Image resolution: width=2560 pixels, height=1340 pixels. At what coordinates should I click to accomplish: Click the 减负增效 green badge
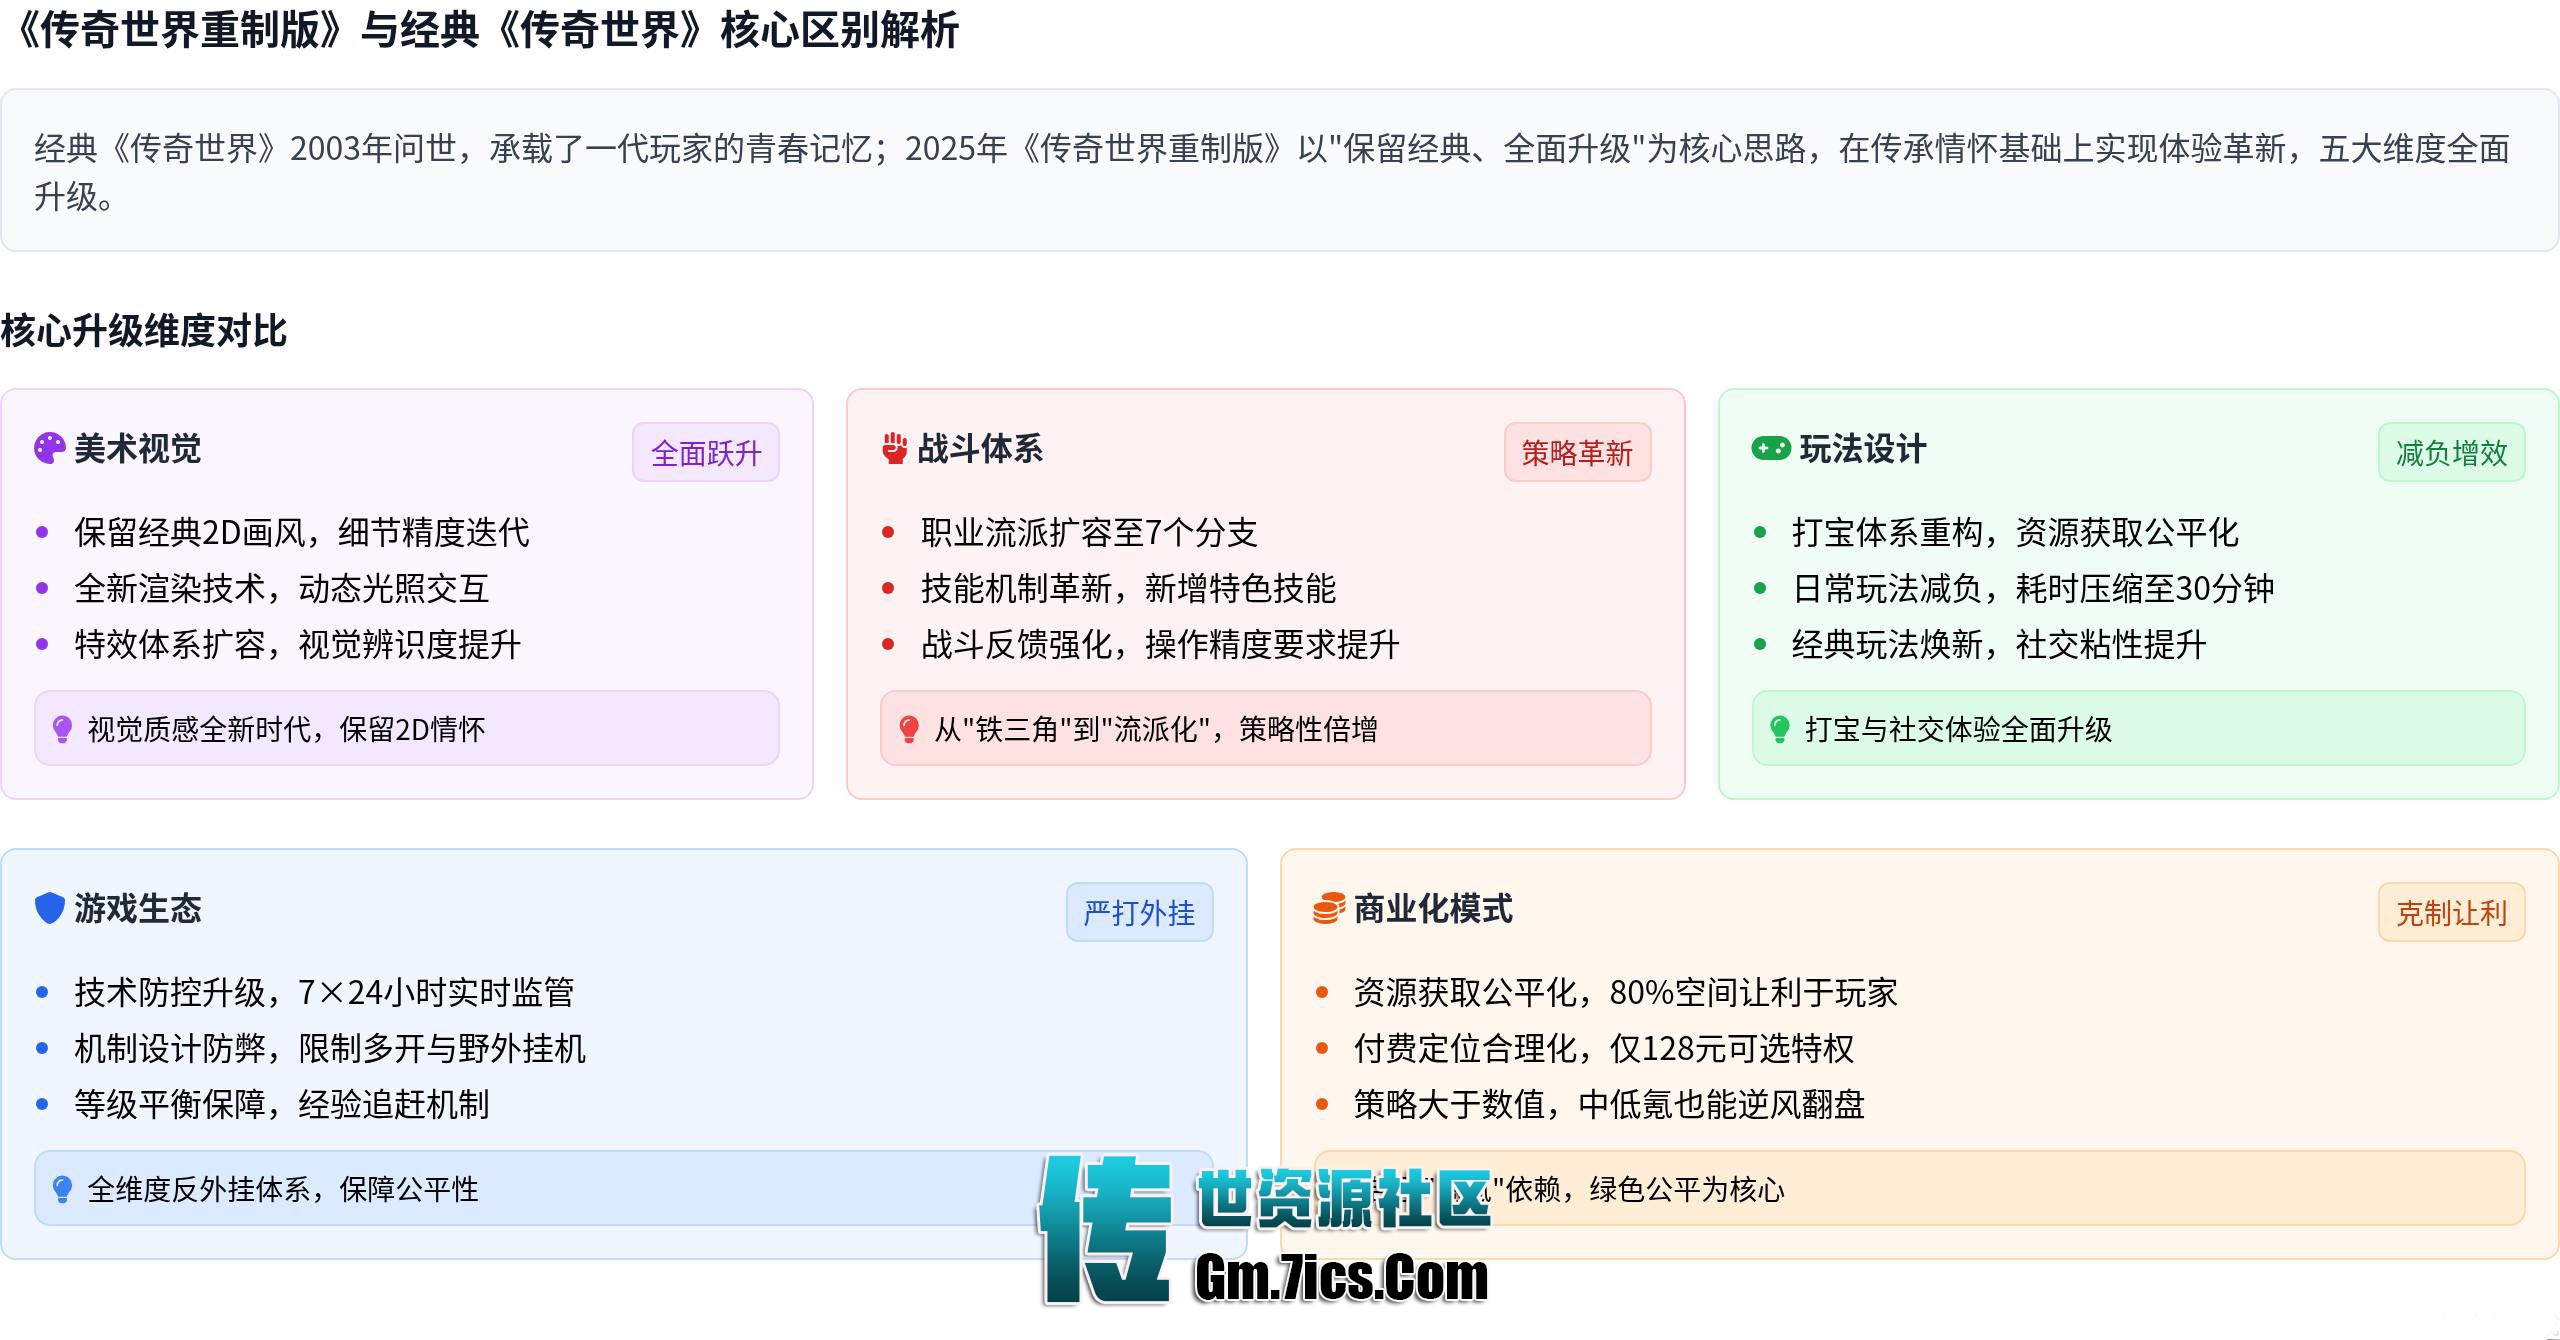[x=2451, y=453]
